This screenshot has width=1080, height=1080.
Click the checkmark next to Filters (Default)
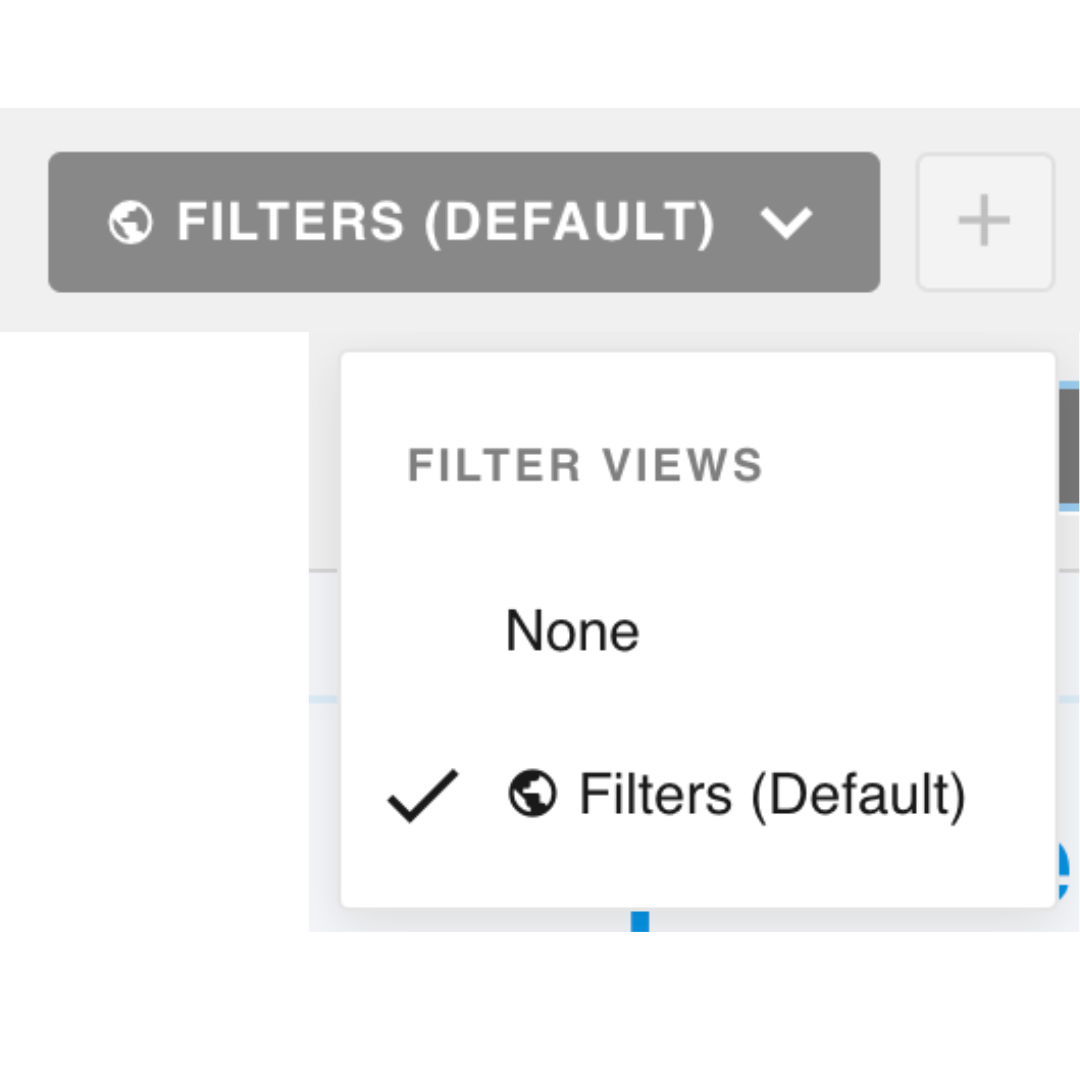425,793
